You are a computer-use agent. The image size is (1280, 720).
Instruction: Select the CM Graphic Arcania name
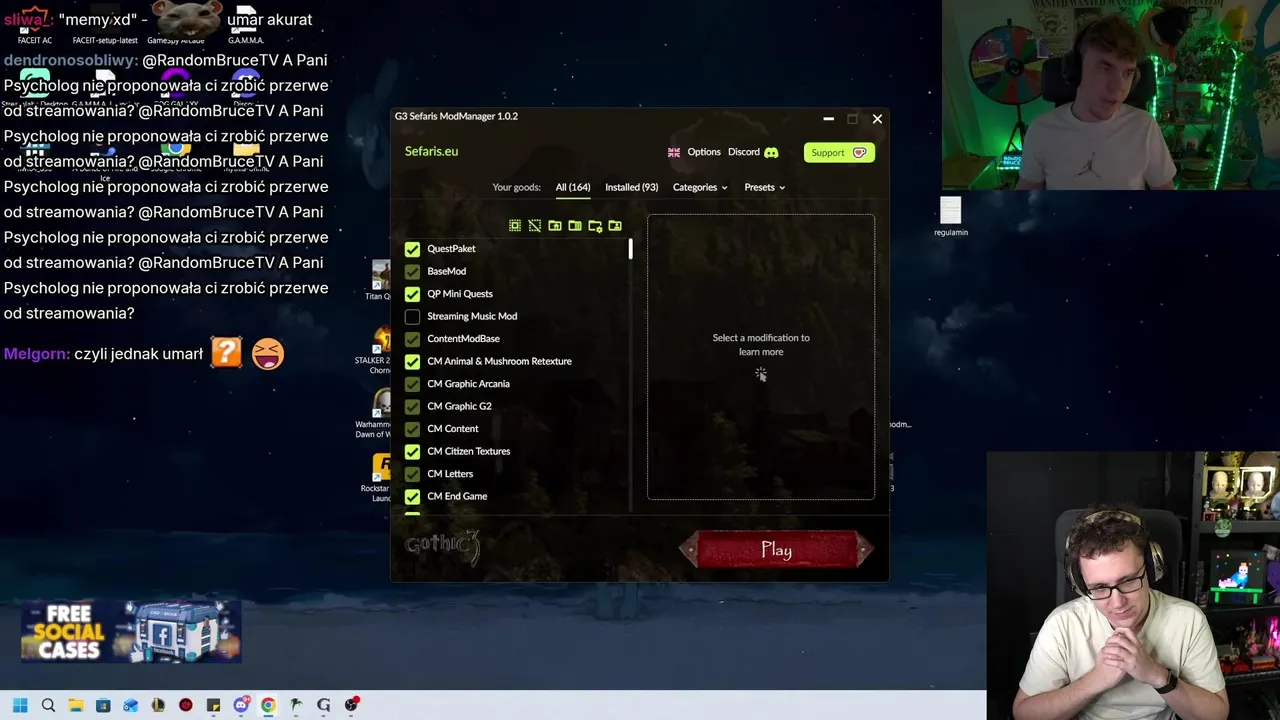coord(468,384)
